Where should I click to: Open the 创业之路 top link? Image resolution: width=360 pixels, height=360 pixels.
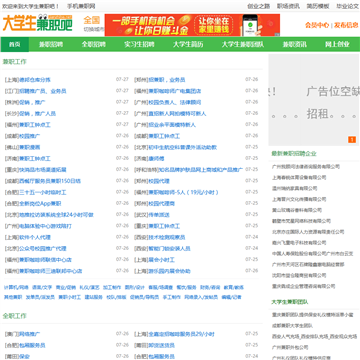coord(259,6)
